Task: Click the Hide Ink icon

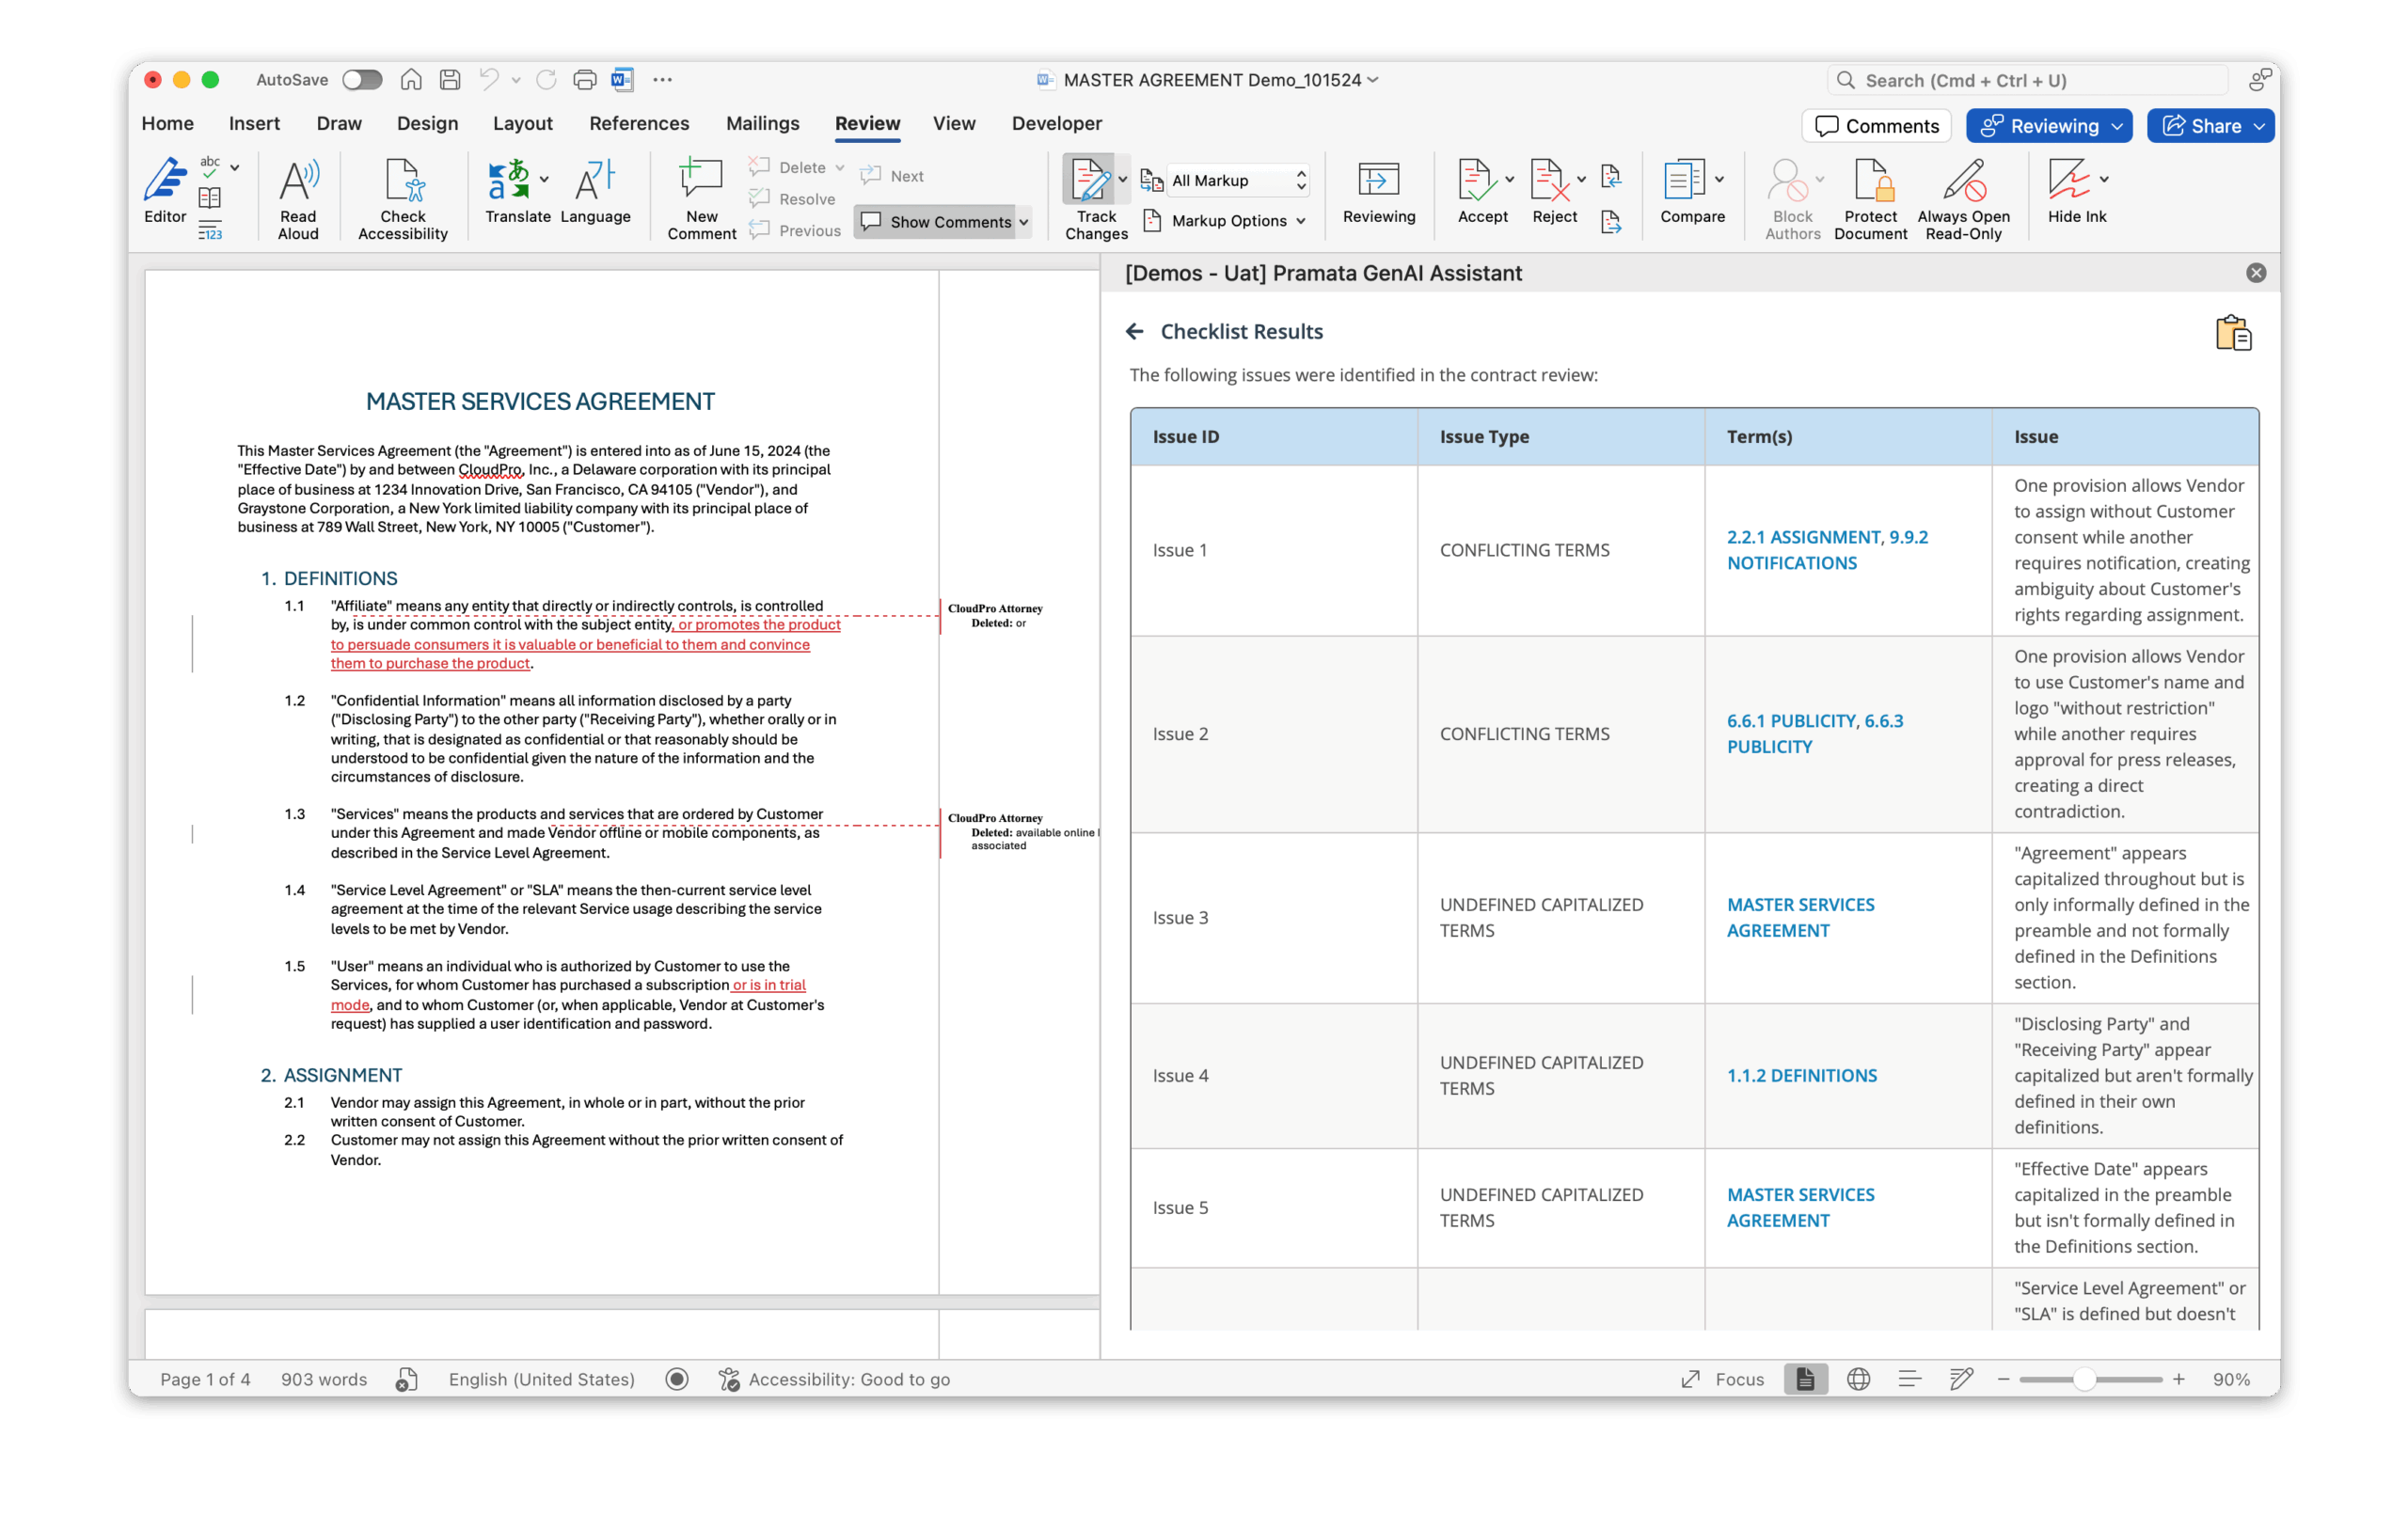Action: [2068, 180]
